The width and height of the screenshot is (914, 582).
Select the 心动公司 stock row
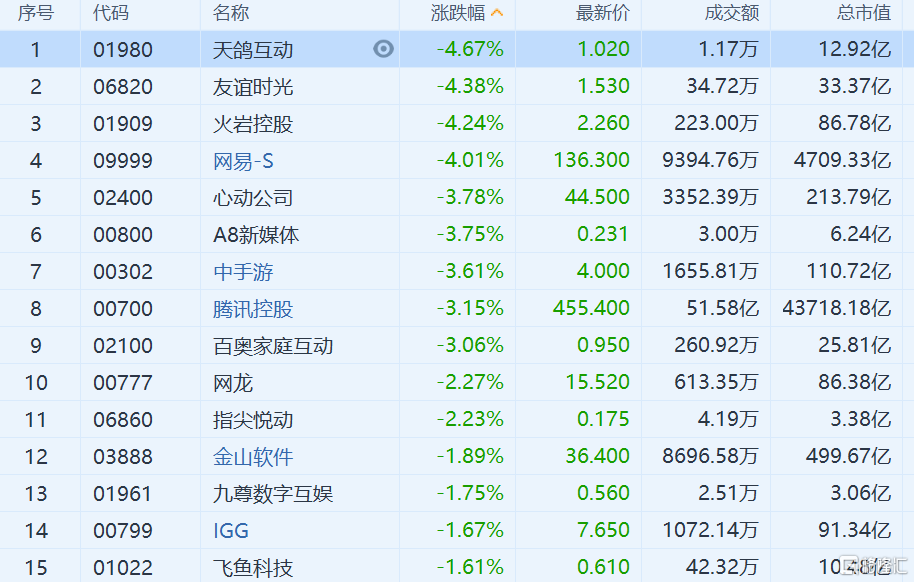253,198
